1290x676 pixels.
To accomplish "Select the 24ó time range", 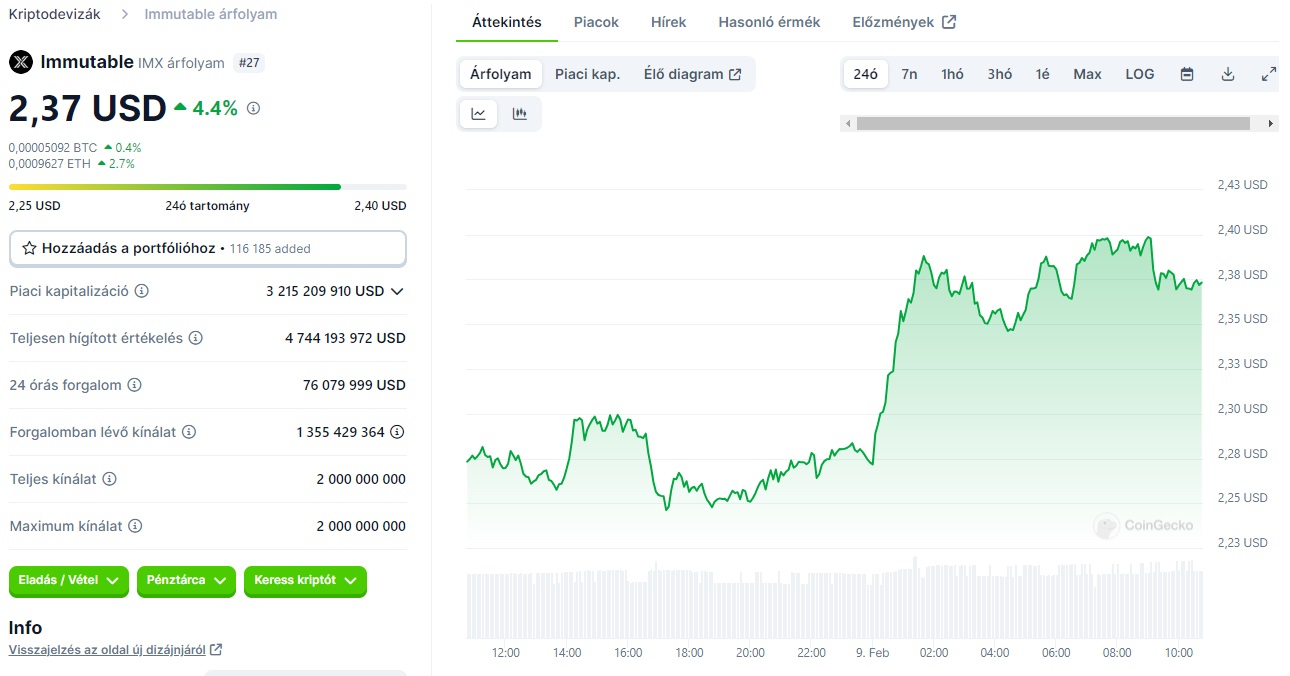I will (x=866, y=74).
